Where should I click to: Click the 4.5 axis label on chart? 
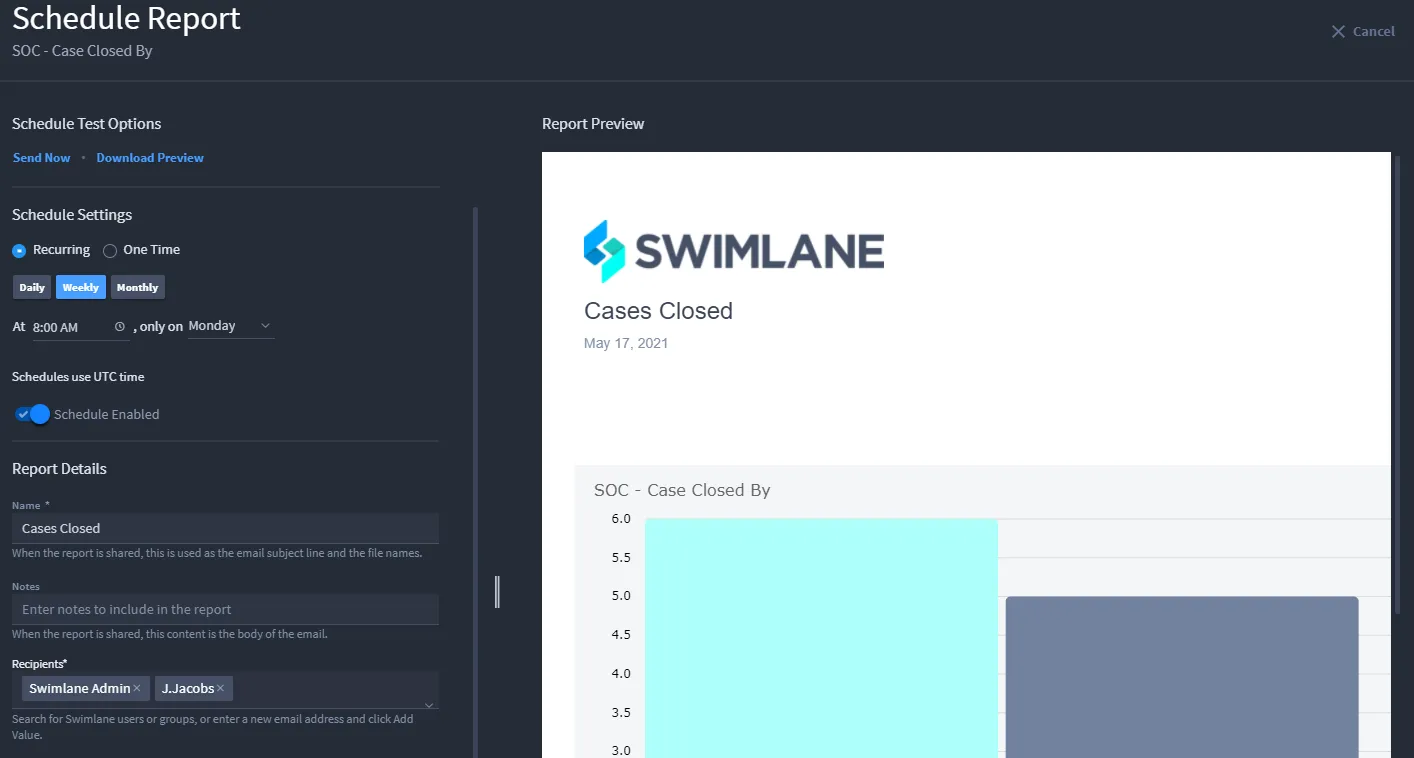point(621,634)
